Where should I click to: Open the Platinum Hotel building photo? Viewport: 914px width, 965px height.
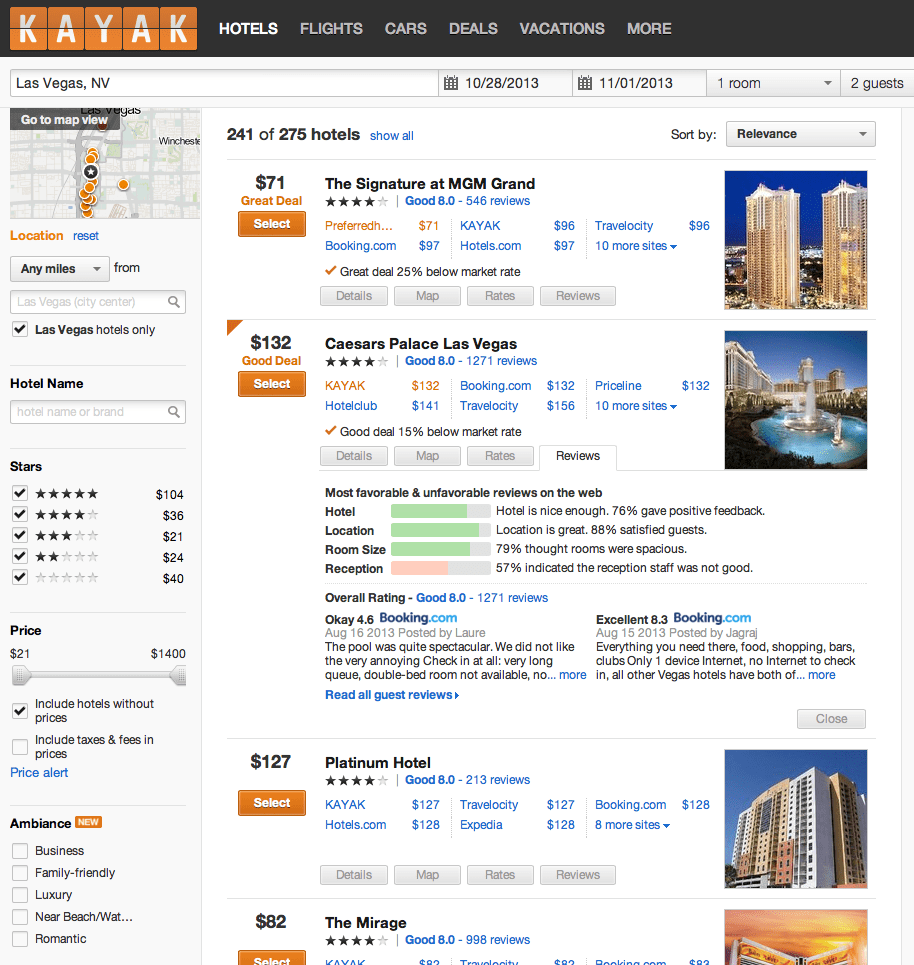[796, 819]
